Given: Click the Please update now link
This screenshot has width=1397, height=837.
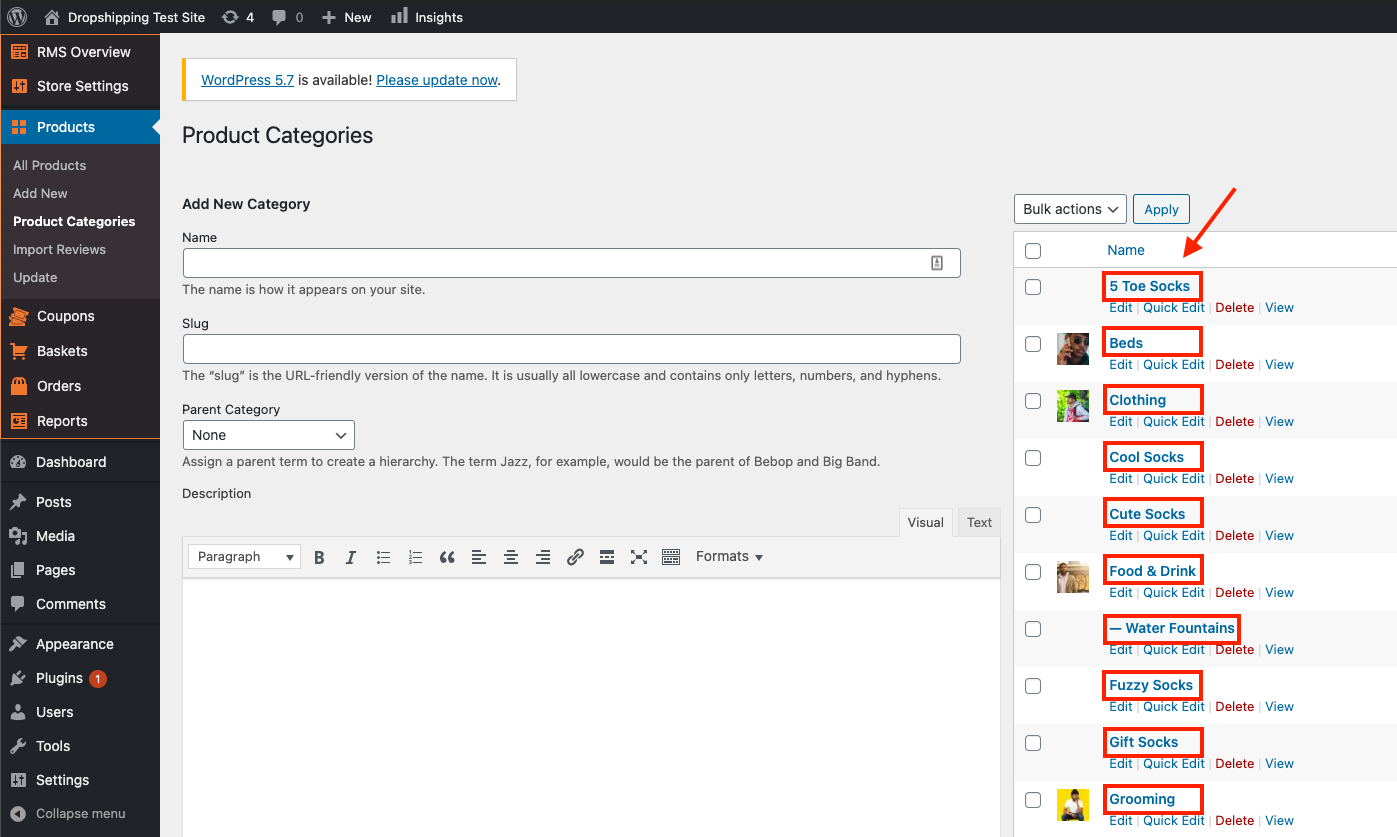Looking at the screenshot, I should pyautogui.click(x=437, y=80).
